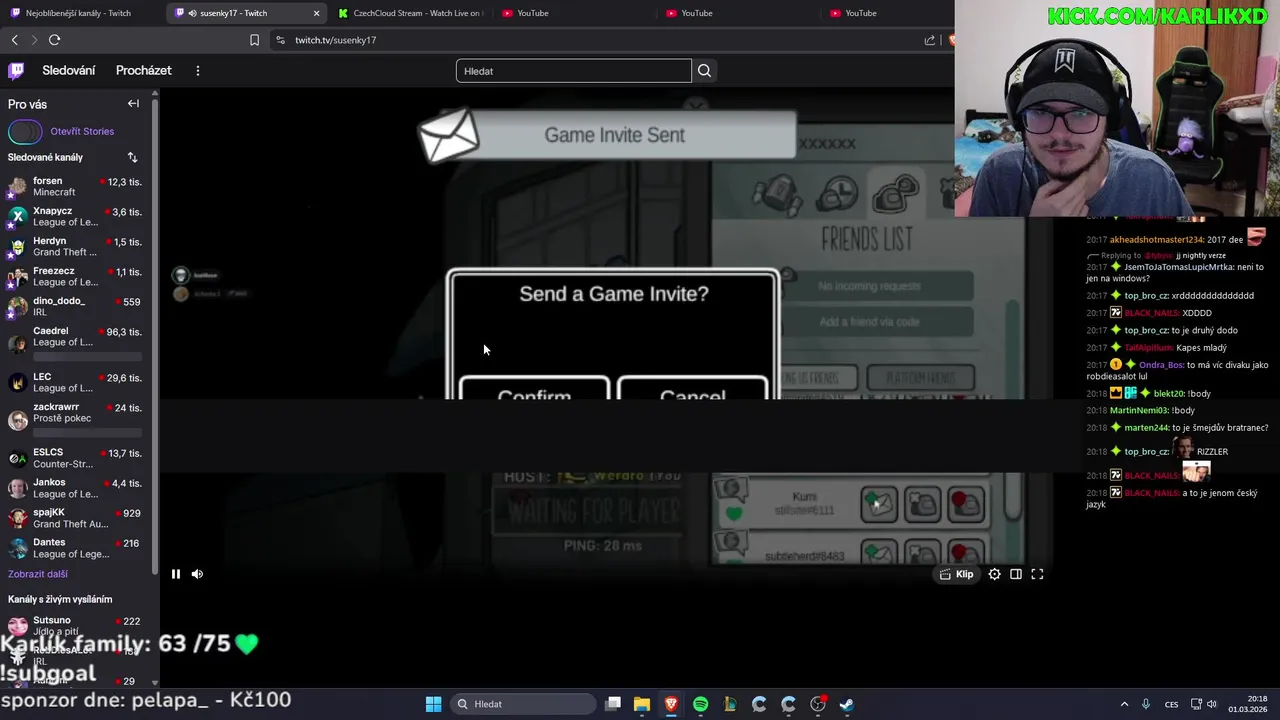Viewport: 1280px width, 720px height.
Task: Reload the current page
Action: [x=55, y=40]
